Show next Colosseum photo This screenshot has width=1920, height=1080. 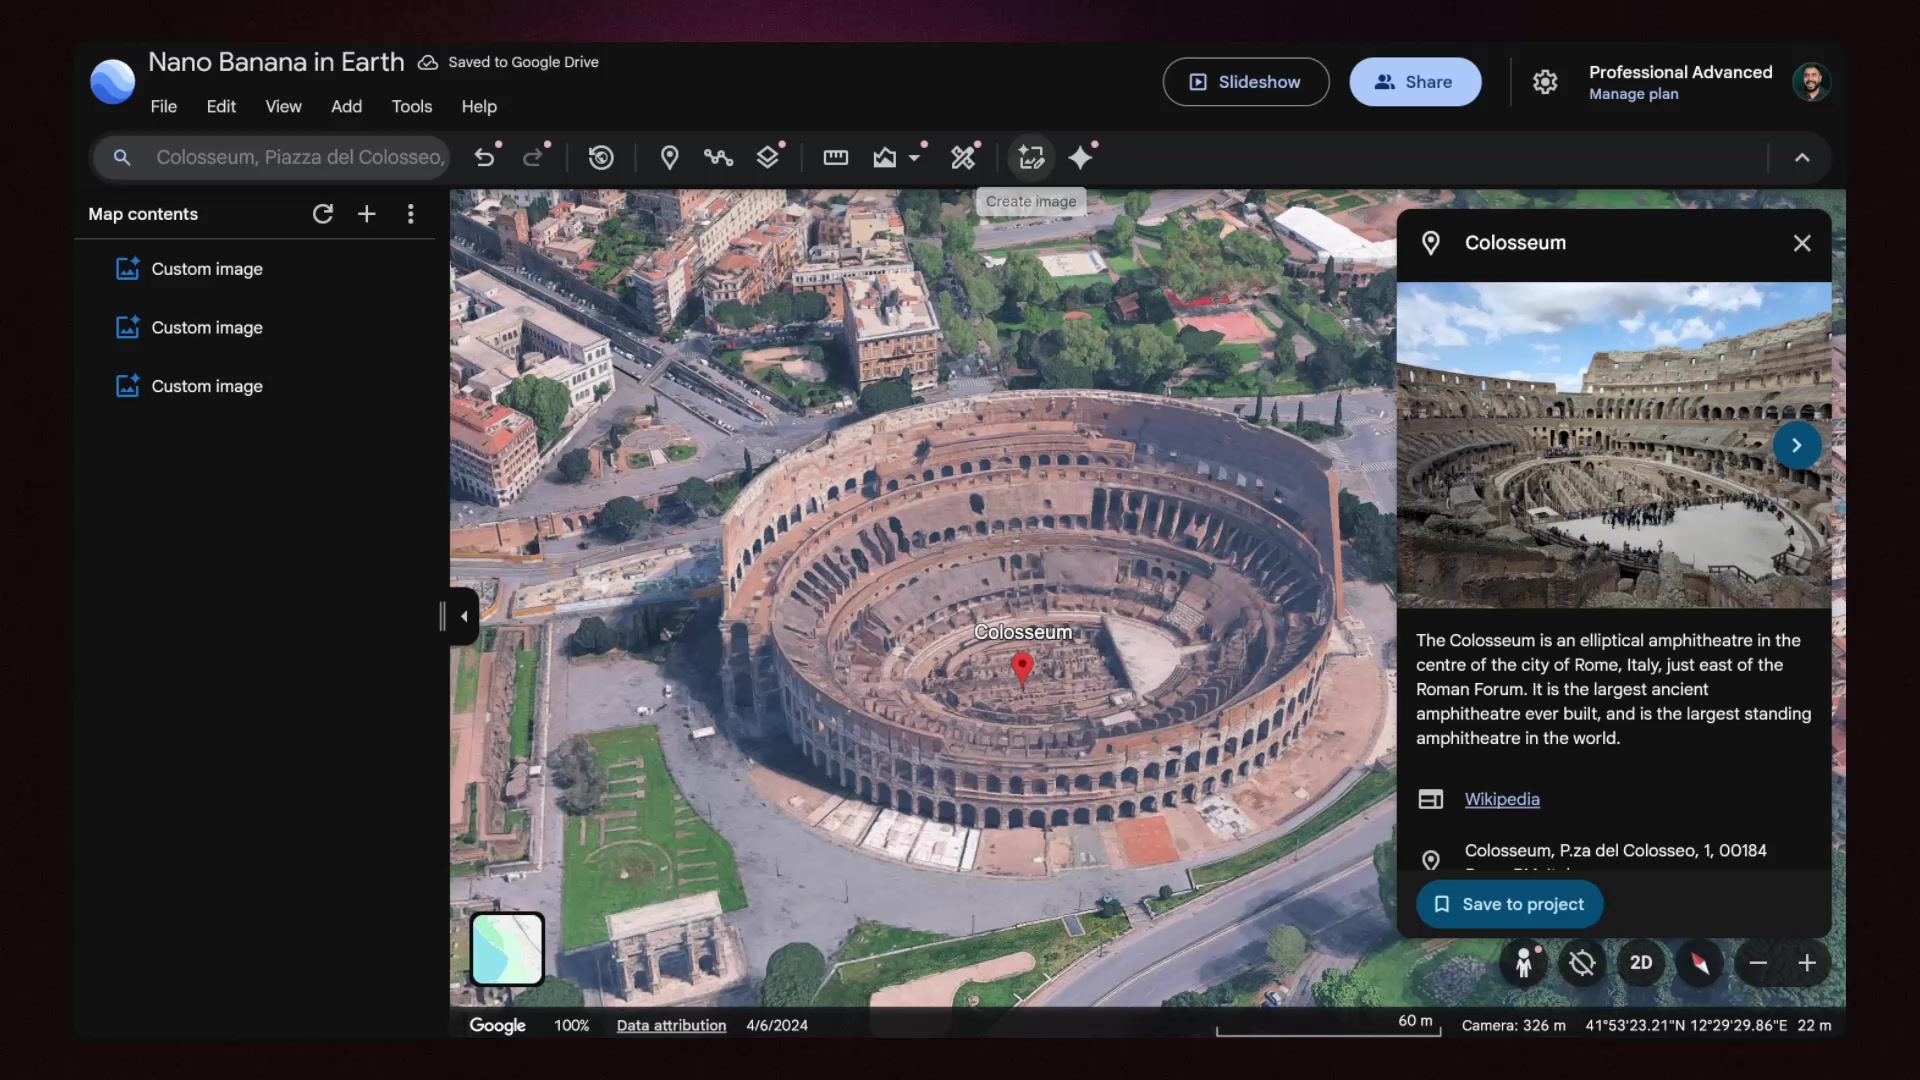1796,445
